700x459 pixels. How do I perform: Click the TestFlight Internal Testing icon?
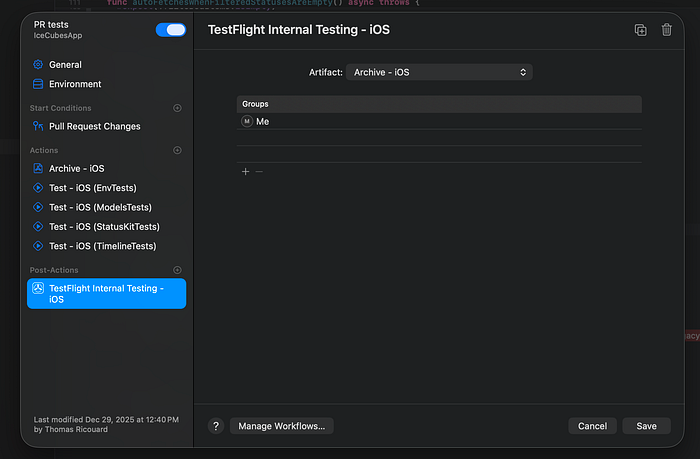pos(38,288)
